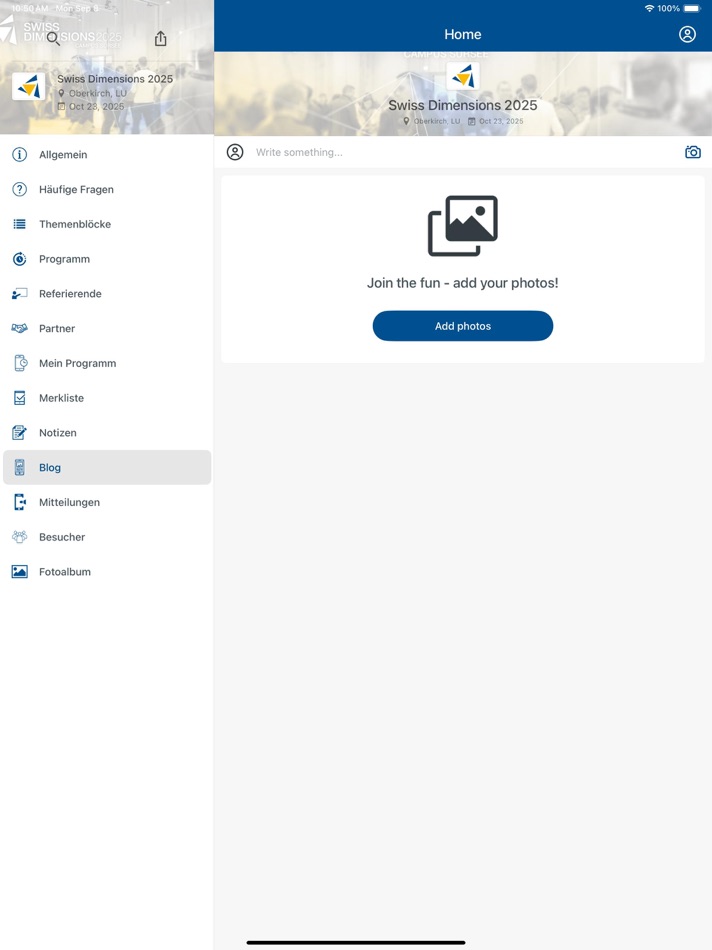This screenshot has height=950, width=712.
Task: Select the Partner menu entry
Action: [x=107, y=328]
